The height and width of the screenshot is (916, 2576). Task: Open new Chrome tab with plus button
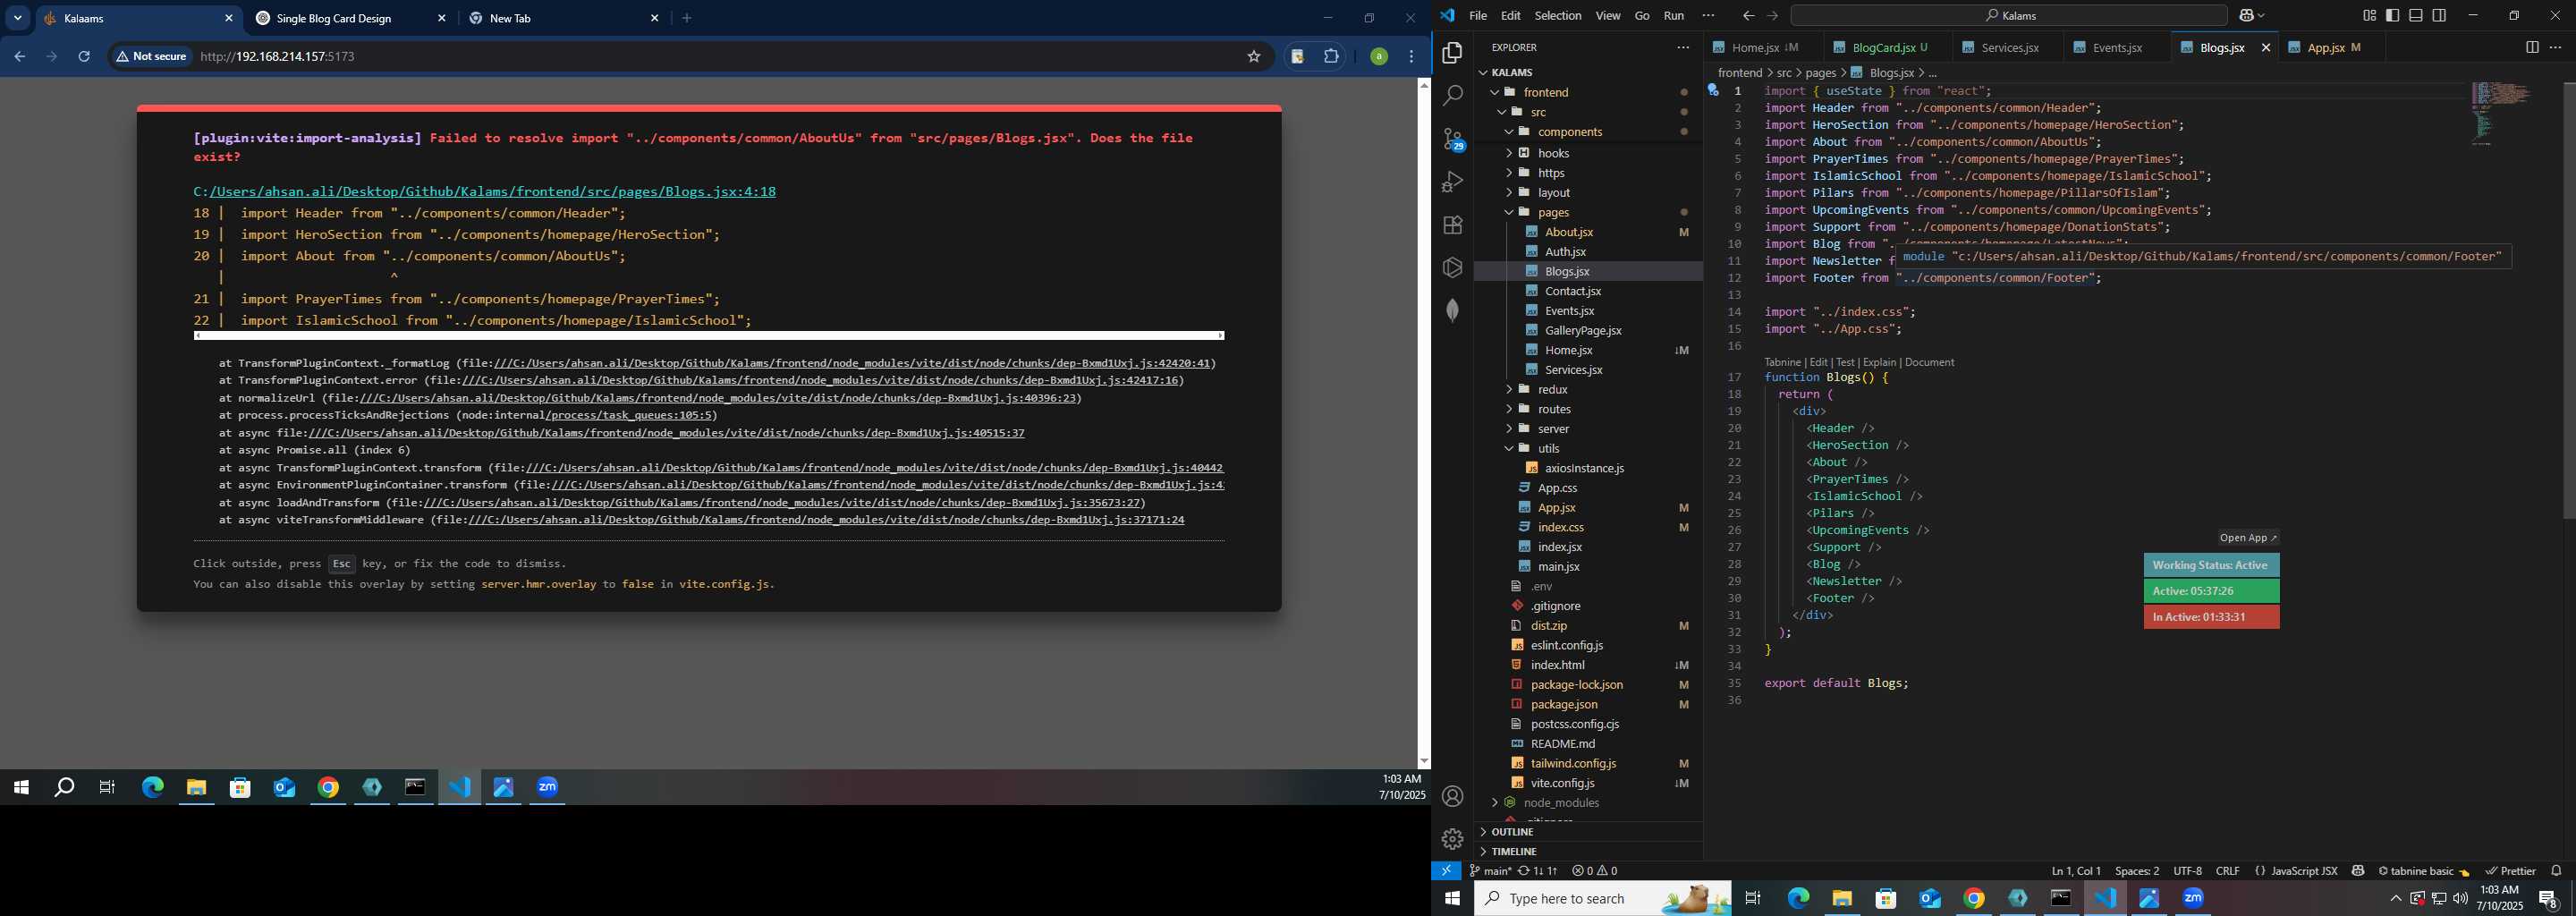click(687, 18)
